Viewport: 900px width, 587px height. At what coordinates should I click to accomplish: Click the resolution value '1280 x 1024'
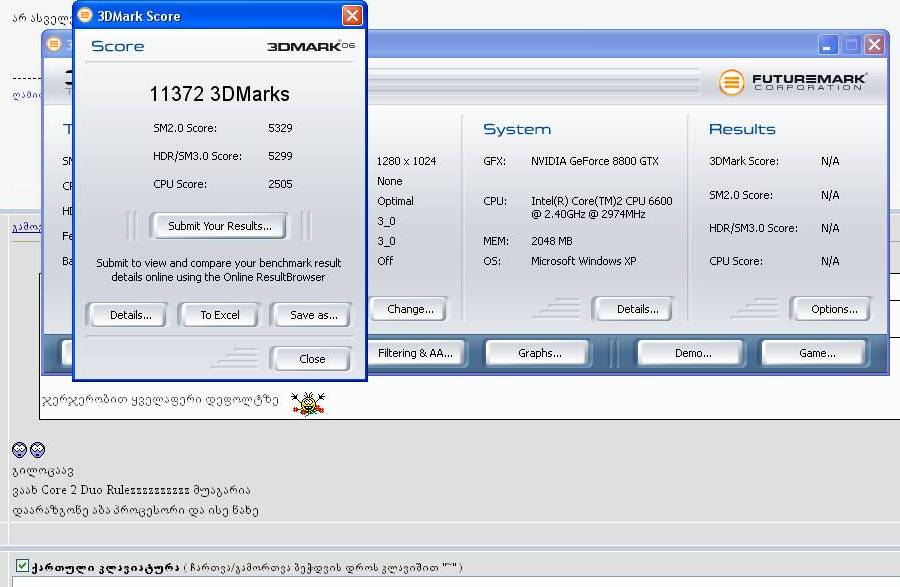(x=406, y=161)
